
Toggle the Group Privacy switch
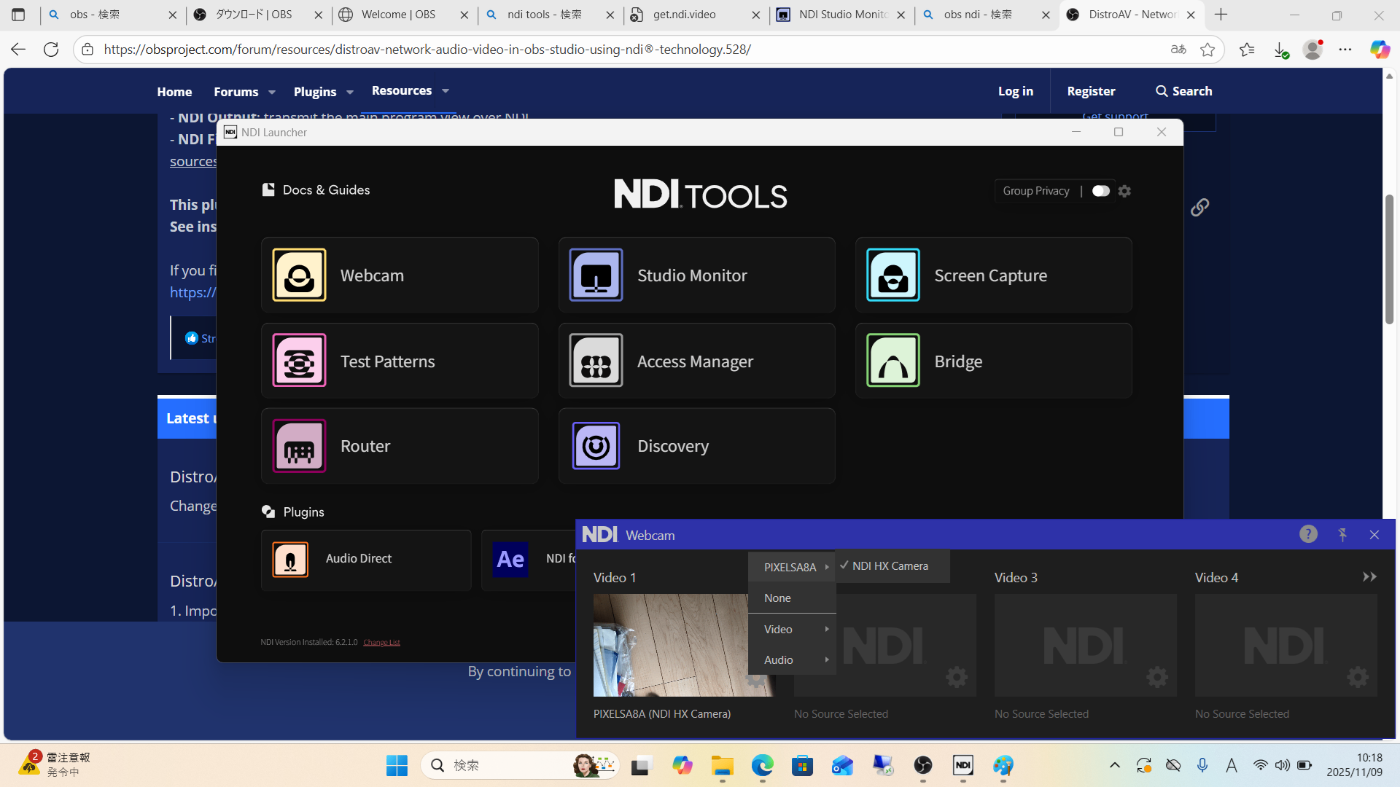[x=1101, y=191]
